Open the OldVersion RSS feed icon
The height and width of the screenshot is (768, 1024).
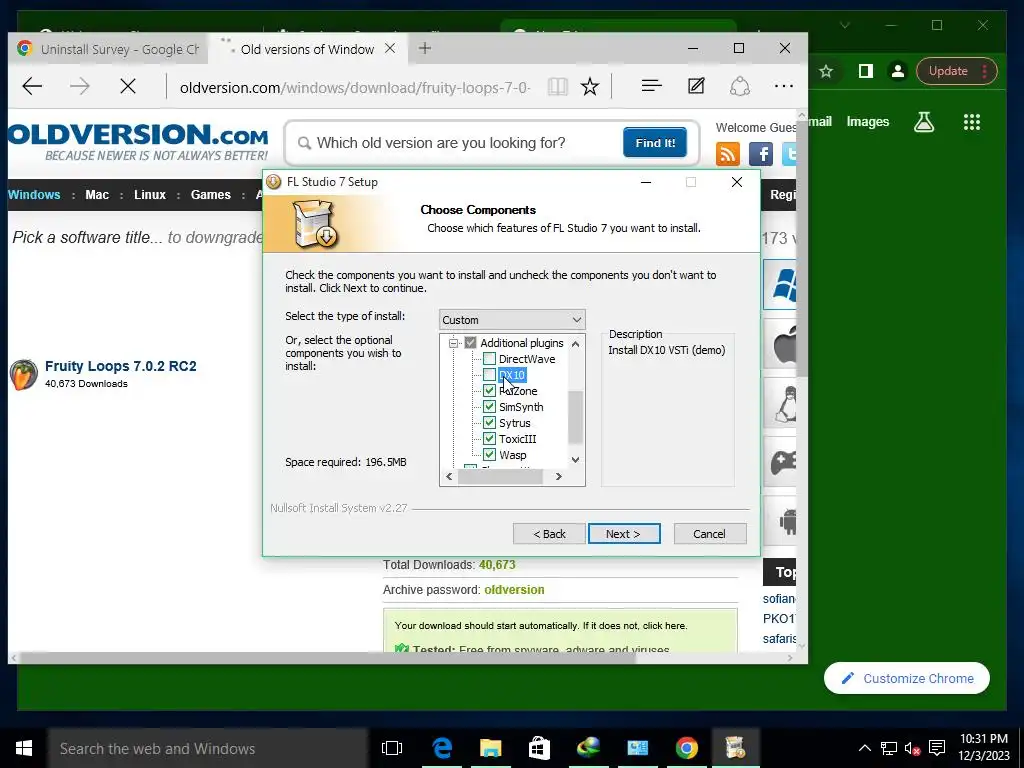coord(728,154)
